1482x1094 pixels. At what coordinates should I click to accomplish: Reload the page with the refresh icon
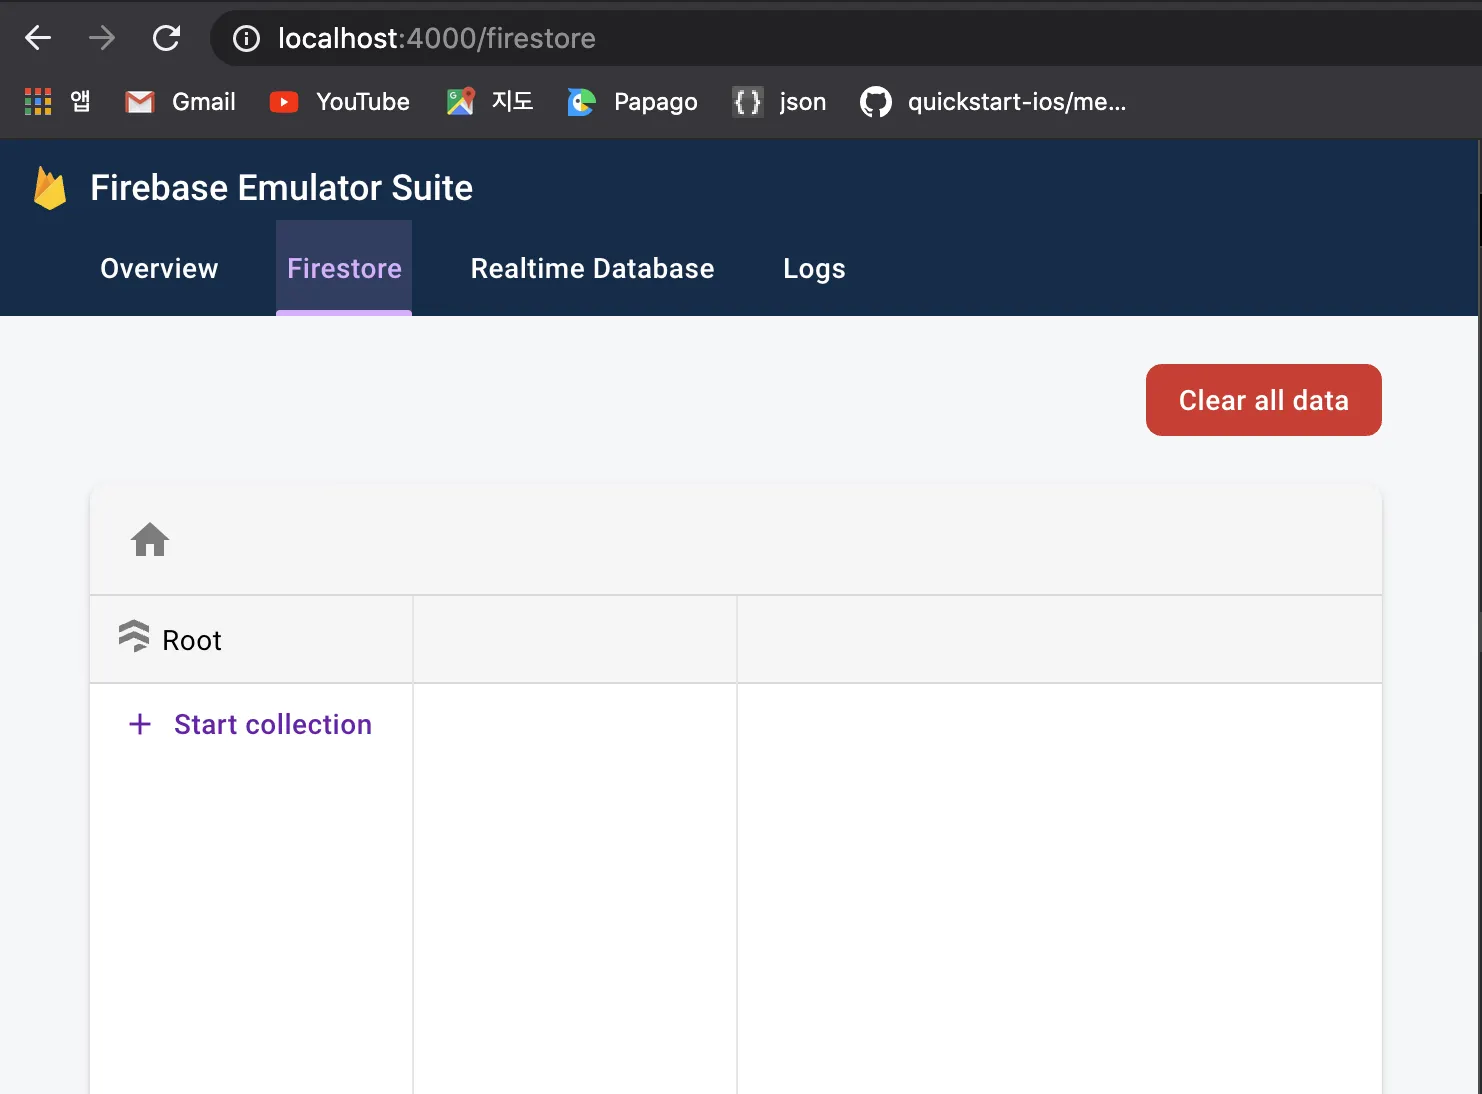point(166,38)
